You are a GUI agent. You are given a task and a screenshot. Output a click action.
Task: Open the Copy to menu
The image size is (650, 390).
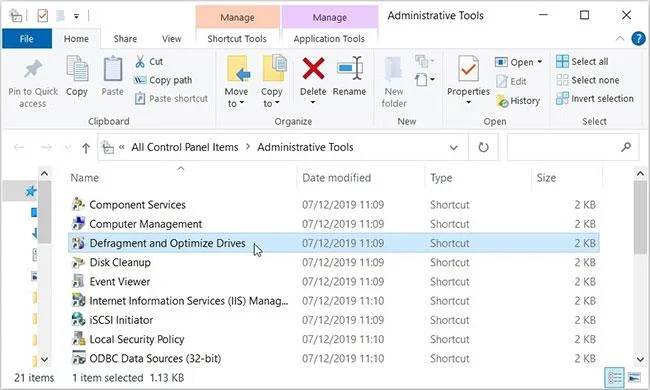coord(272,82)
